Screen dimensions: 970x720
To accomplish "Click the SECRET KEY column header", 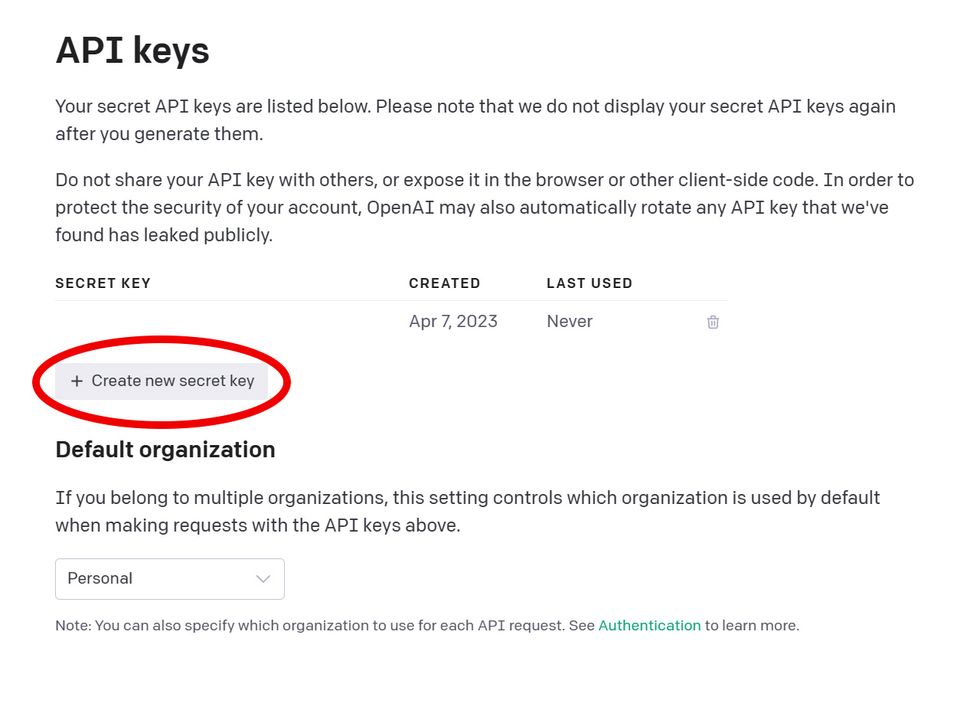I will coord(103,283).
